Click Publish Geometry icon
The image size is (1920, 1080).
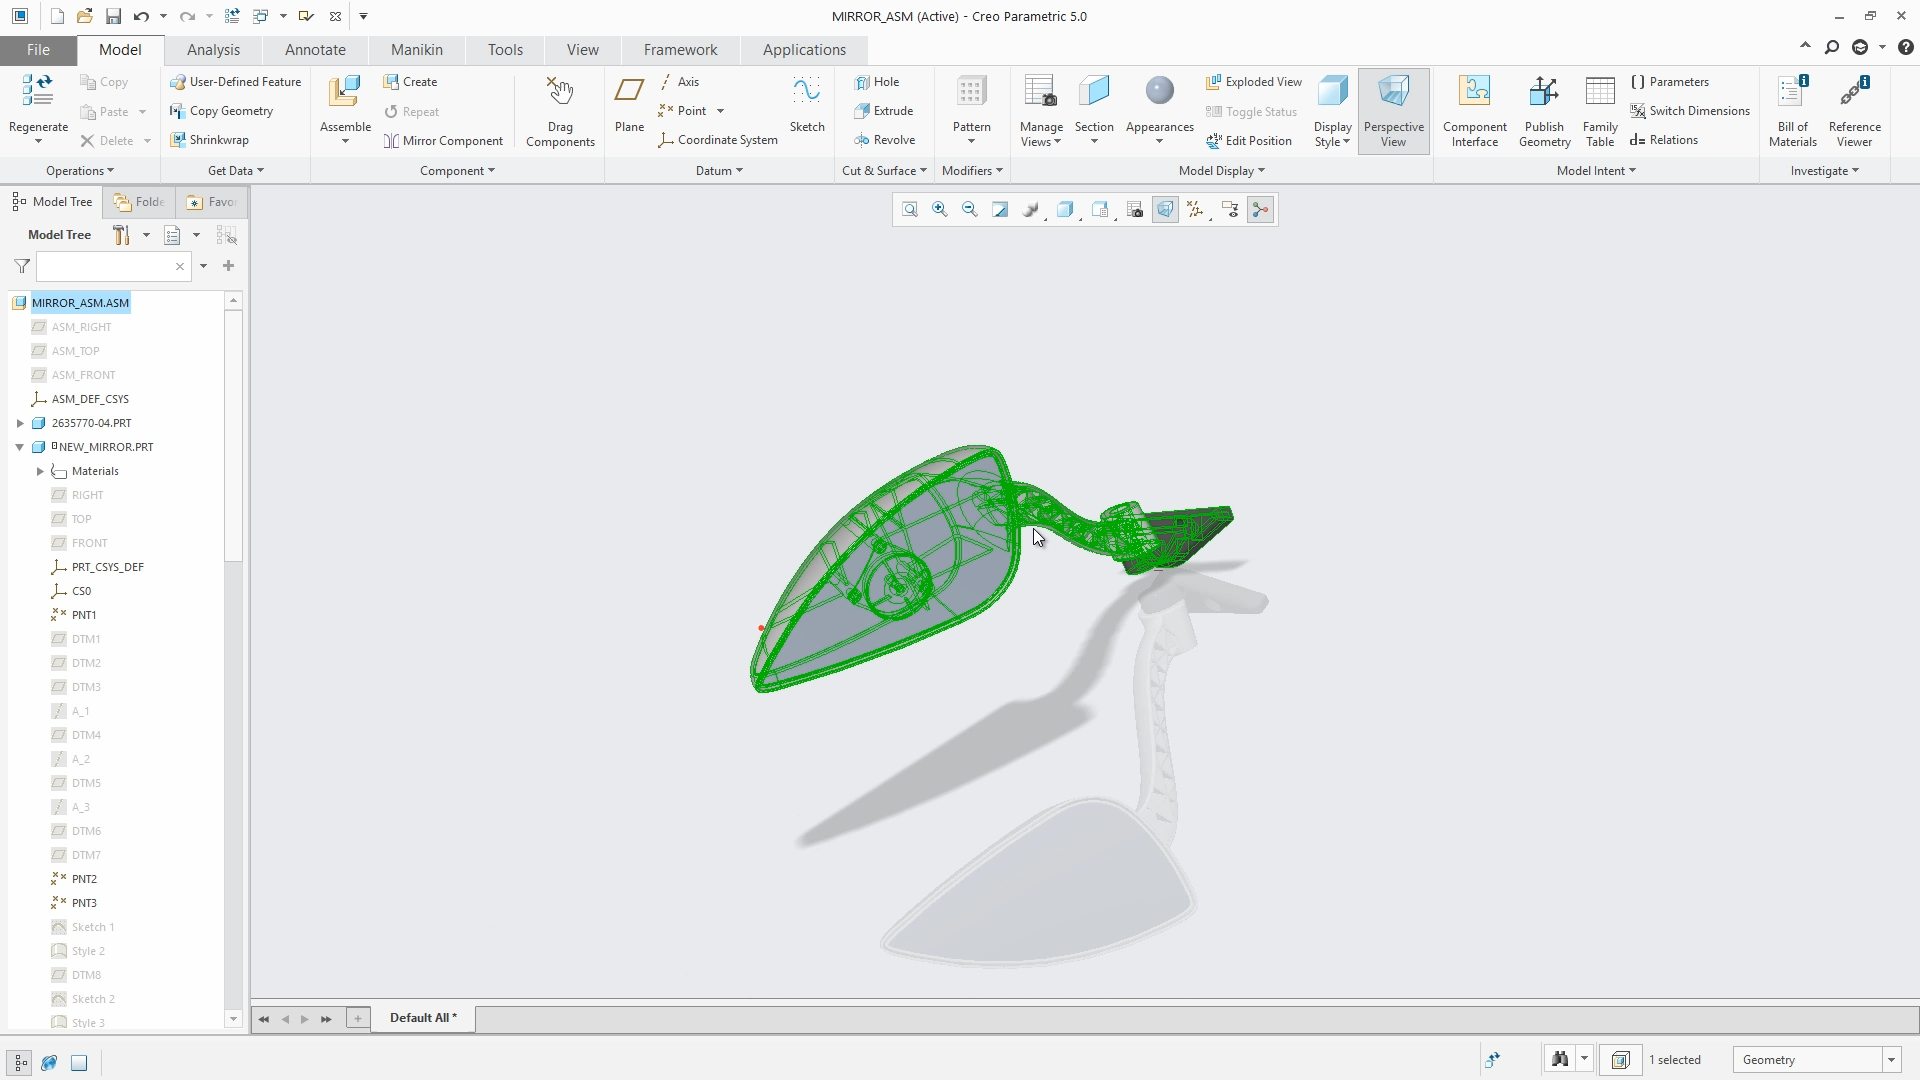pos(1544,91)
